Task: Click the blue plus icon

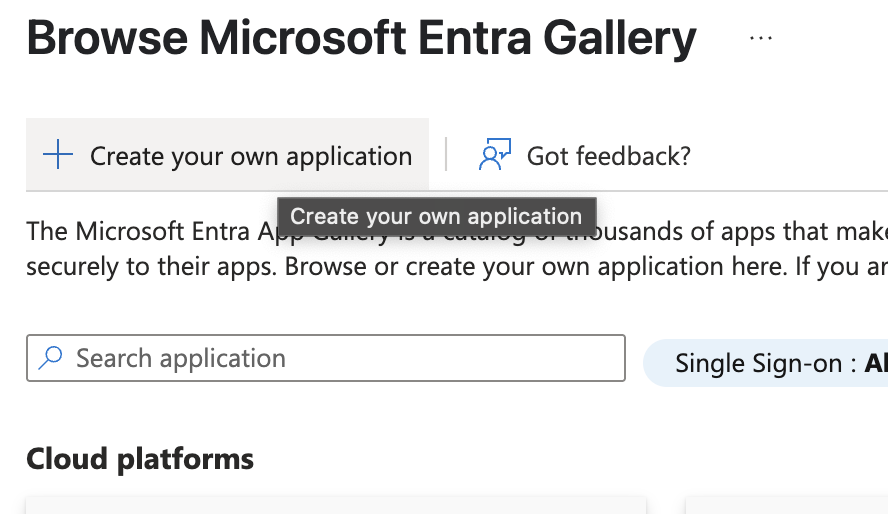Action: pos(58,155)
